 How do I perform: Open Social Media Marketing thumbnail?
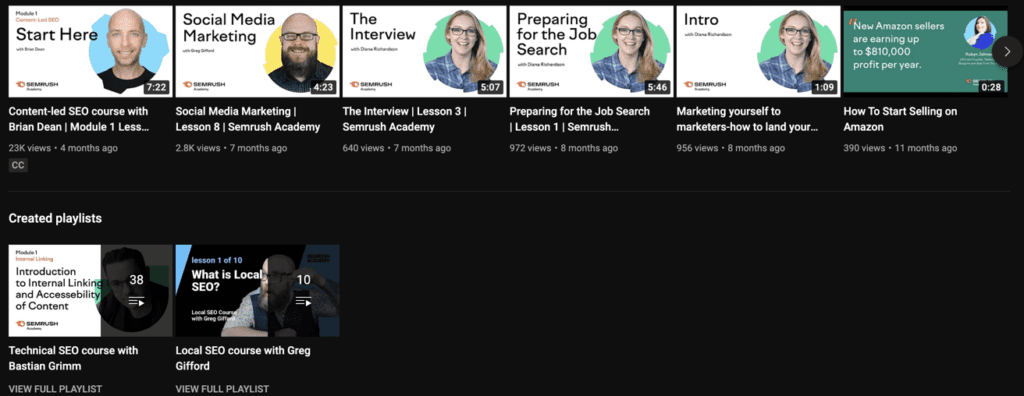[257, 52]
